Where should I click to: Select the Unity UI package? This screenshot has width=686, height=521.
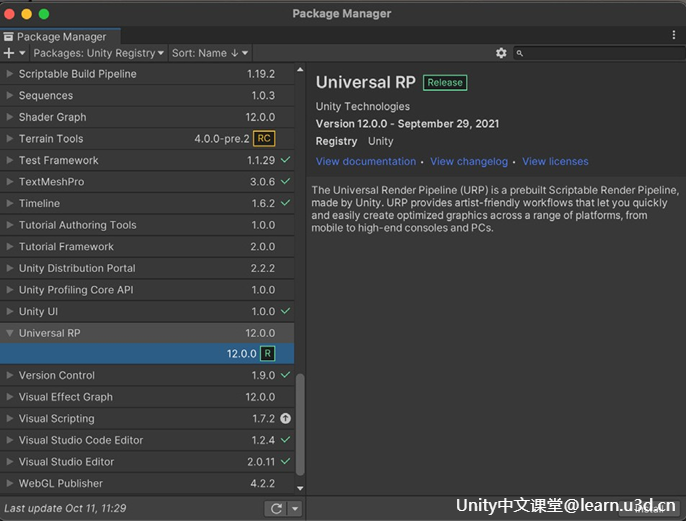click(x=147, y=311)
